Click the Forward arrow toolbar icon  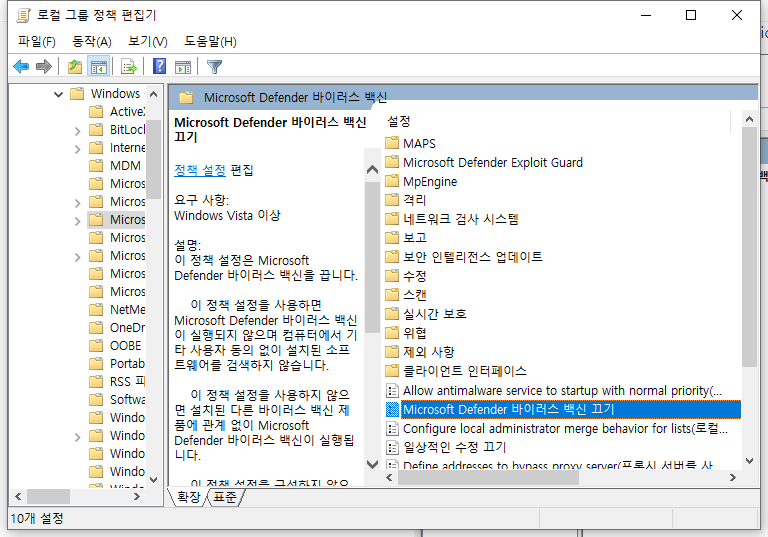[x=44, y=66]
